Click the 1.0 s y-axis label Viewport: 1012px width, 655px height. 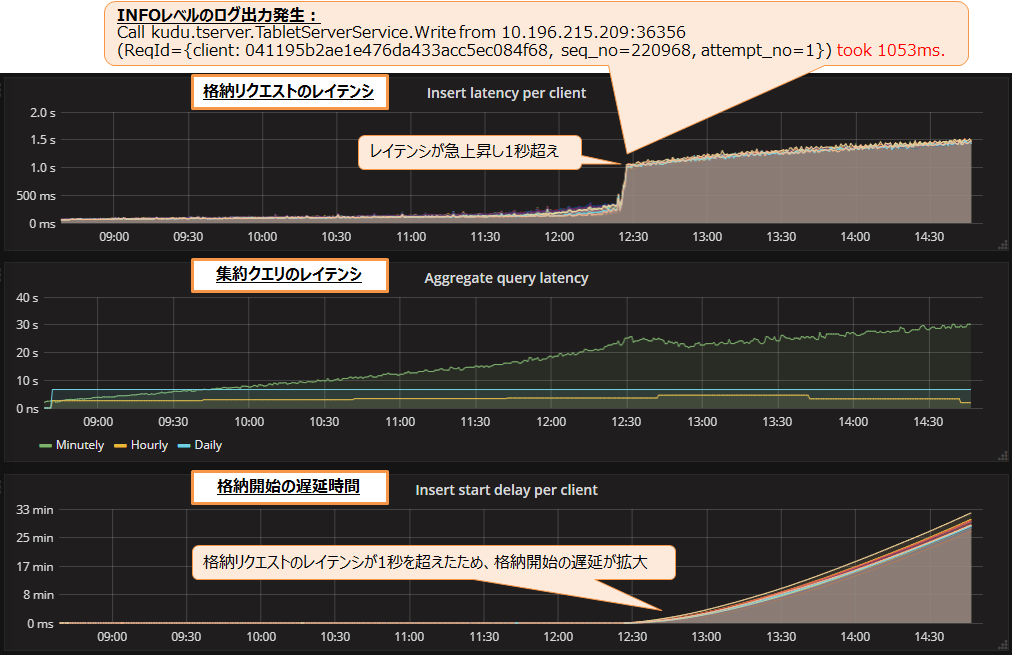pyautogui.click(x=43, y=168)
